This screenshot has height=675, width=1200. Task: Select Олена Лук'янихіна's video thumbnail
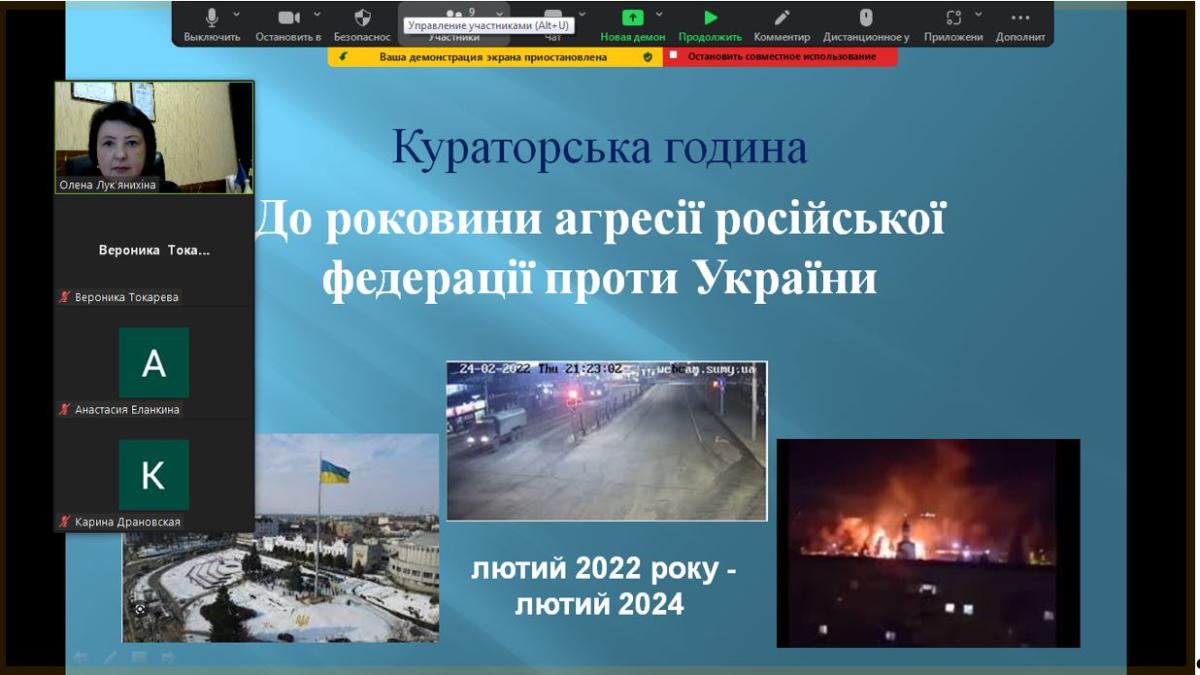(x=154, y=137)
